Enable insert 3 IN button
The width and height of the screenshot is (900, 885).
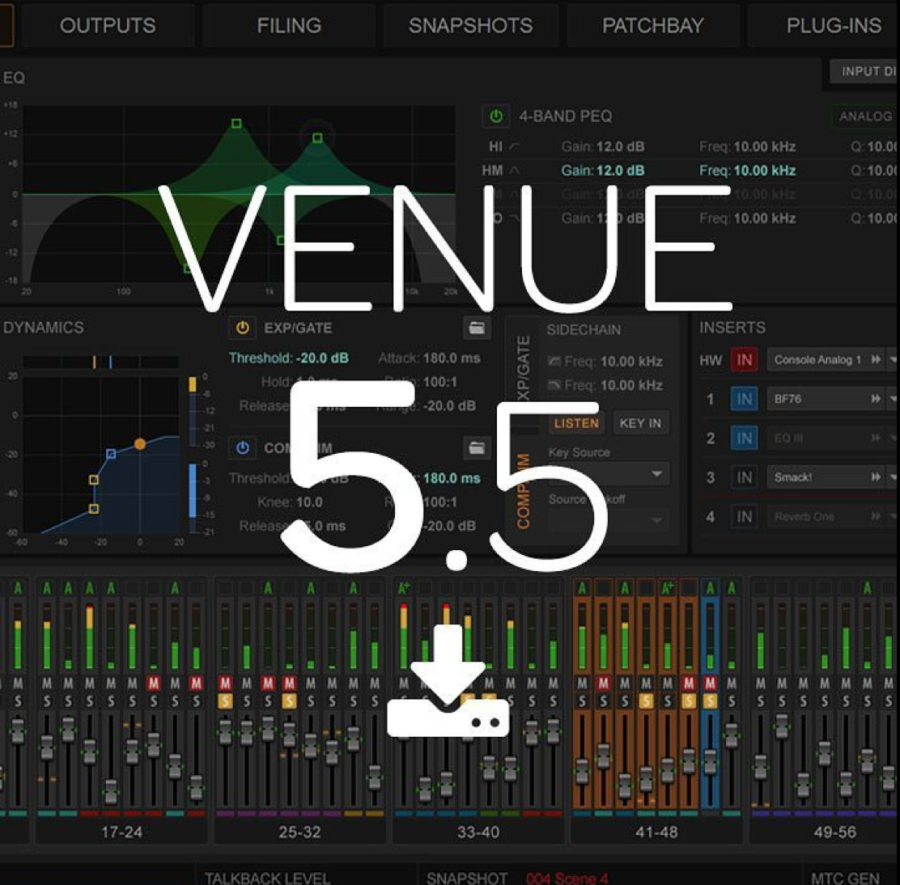point(744,478)
